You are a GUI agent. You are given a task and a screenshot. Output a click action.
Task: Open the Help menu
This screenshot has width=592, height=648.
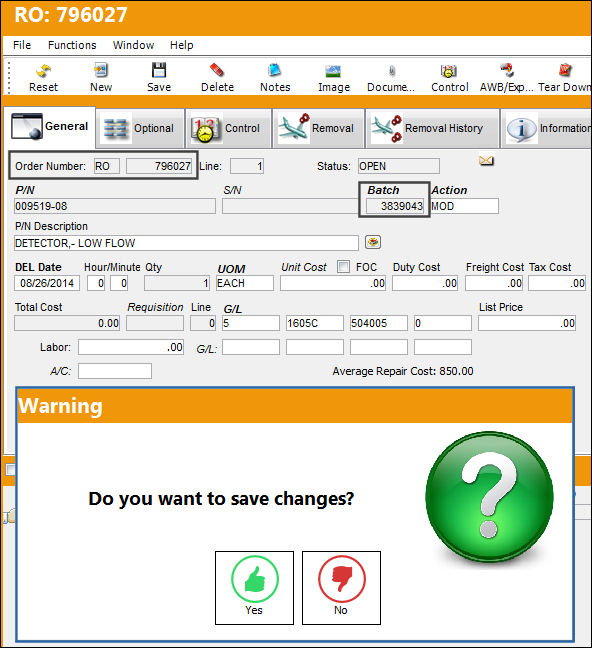pos(181,45)
